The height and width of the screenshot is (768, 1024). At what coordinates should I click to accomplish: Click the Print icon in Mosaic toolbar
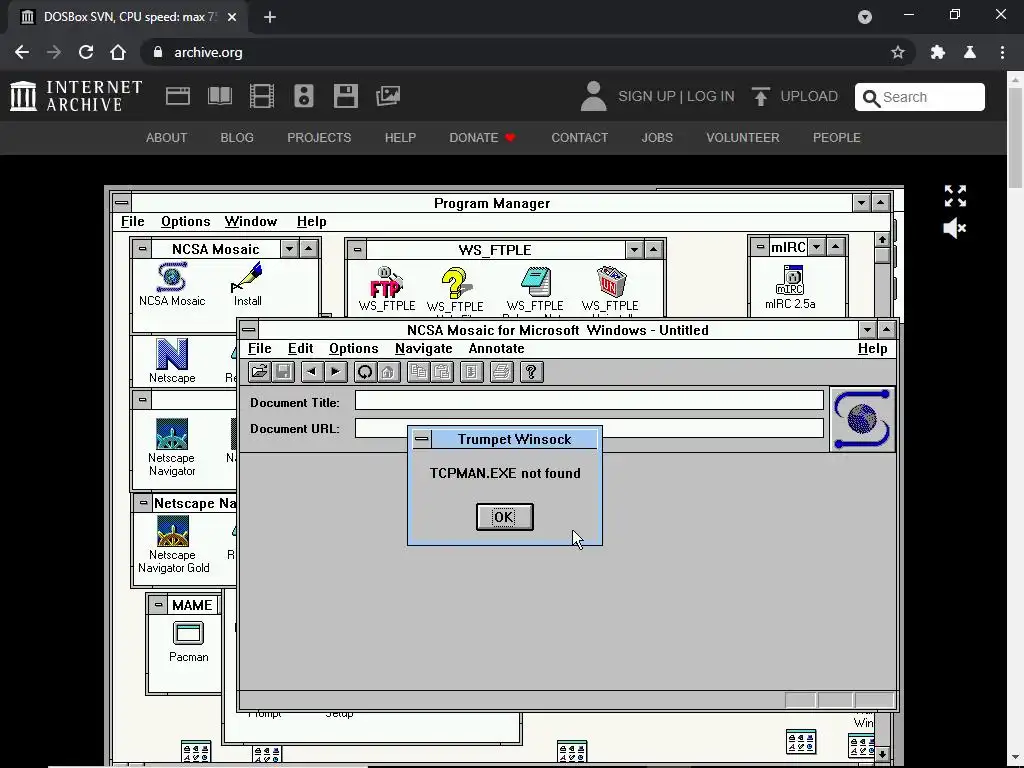[502, 372]
